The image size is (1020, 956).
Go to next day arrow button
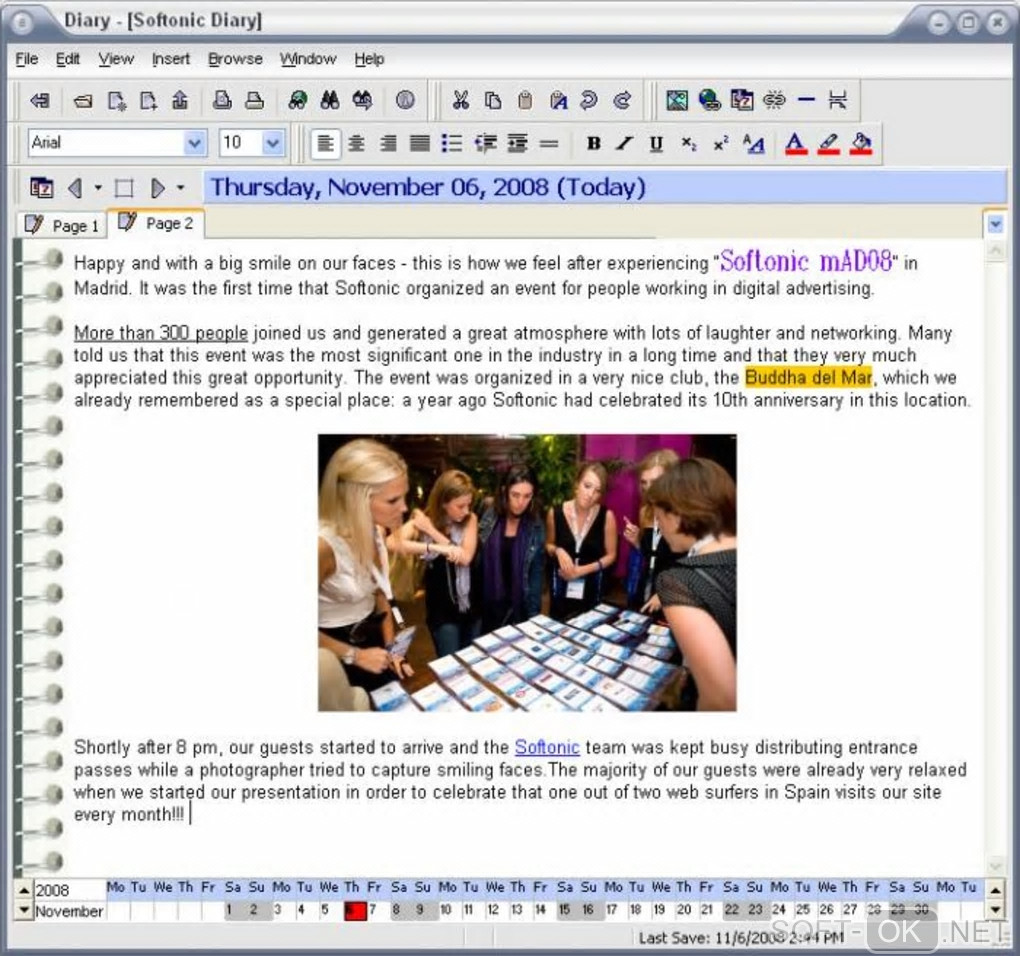coord(158,189)
